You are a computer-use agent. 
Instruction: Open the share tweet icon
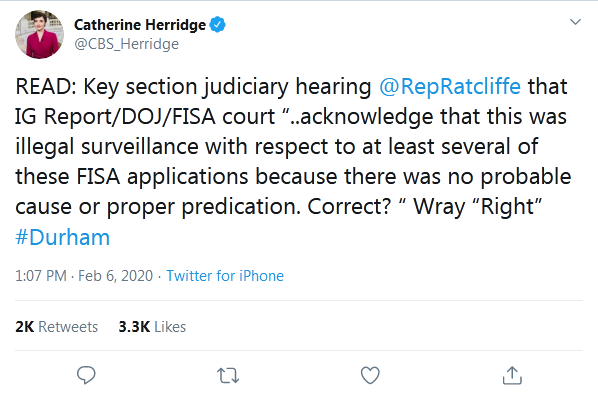(x=512, y=375)
